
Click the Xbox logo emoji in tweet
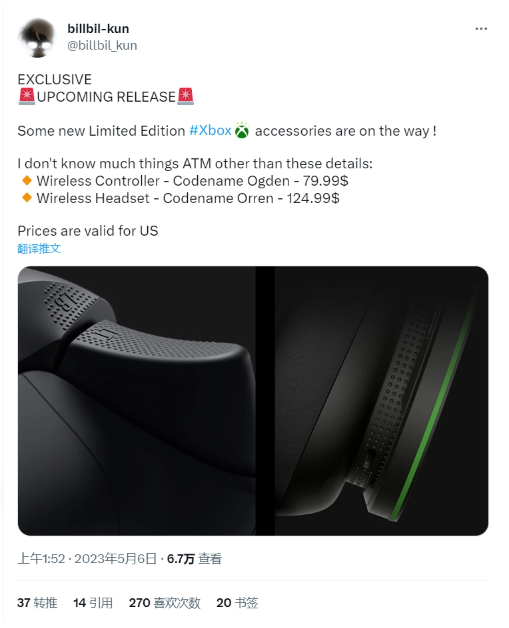tap(242, 131)
